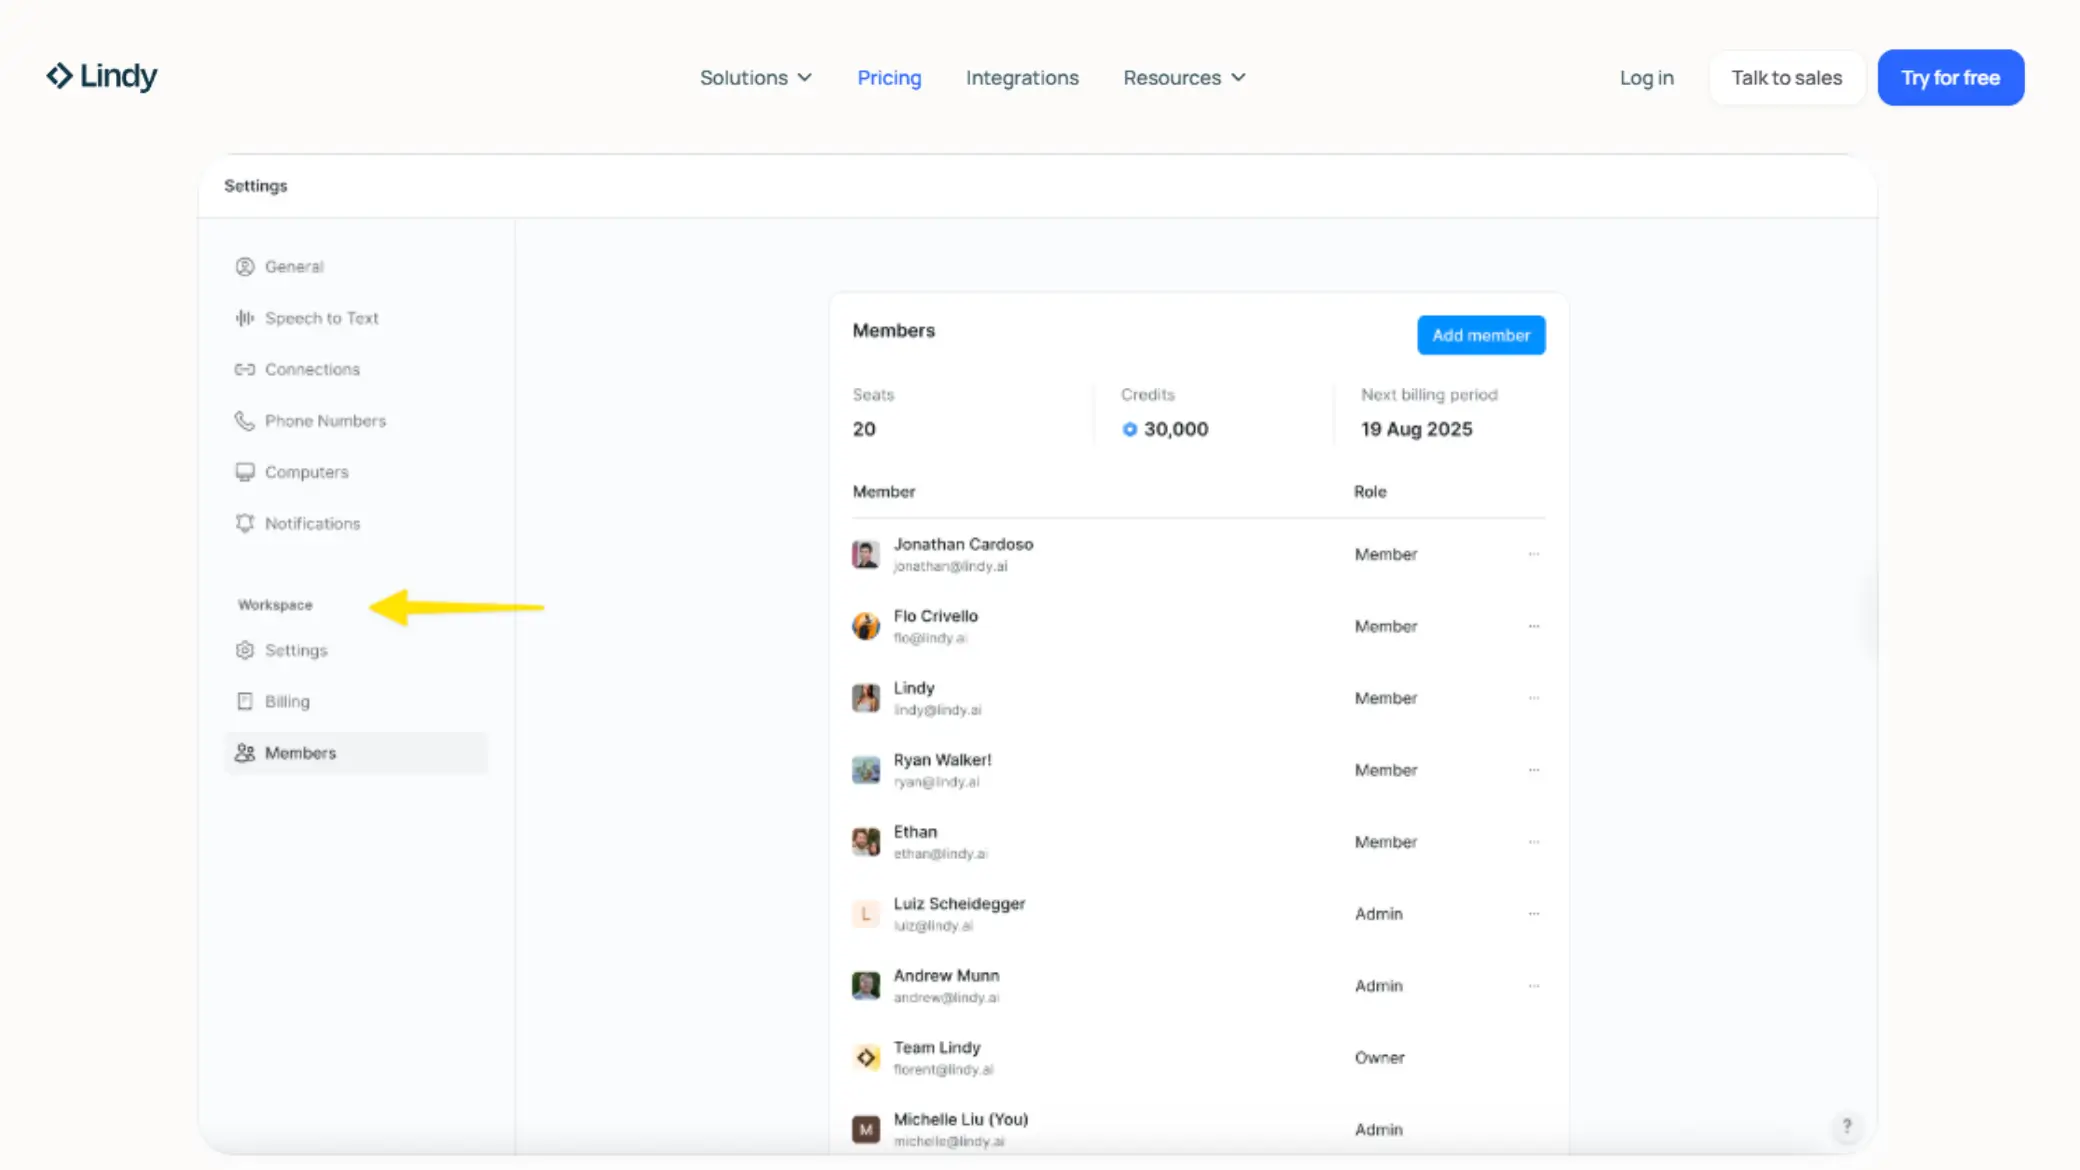
Task: Click the help question mark icon
Action: point(1846,1126)
